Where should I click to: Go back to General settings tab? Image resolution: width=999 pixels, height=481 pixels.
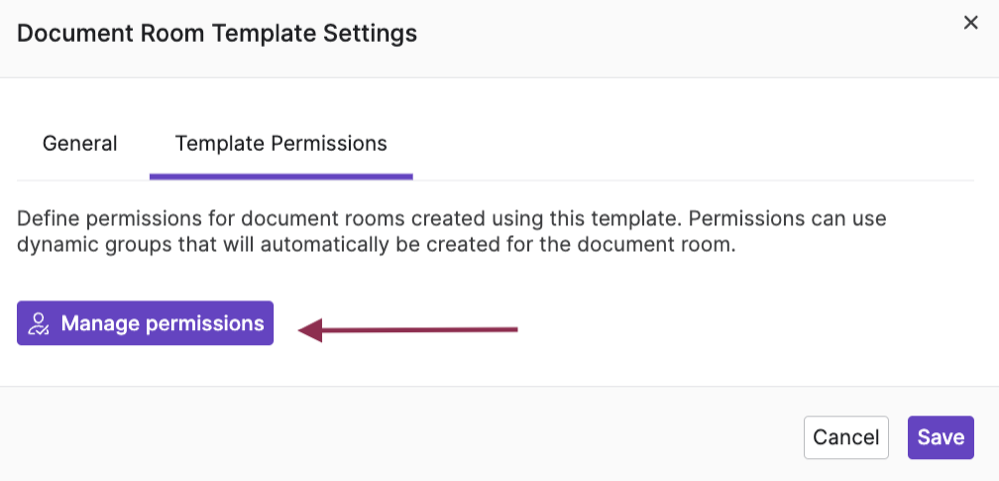(80, 144)
